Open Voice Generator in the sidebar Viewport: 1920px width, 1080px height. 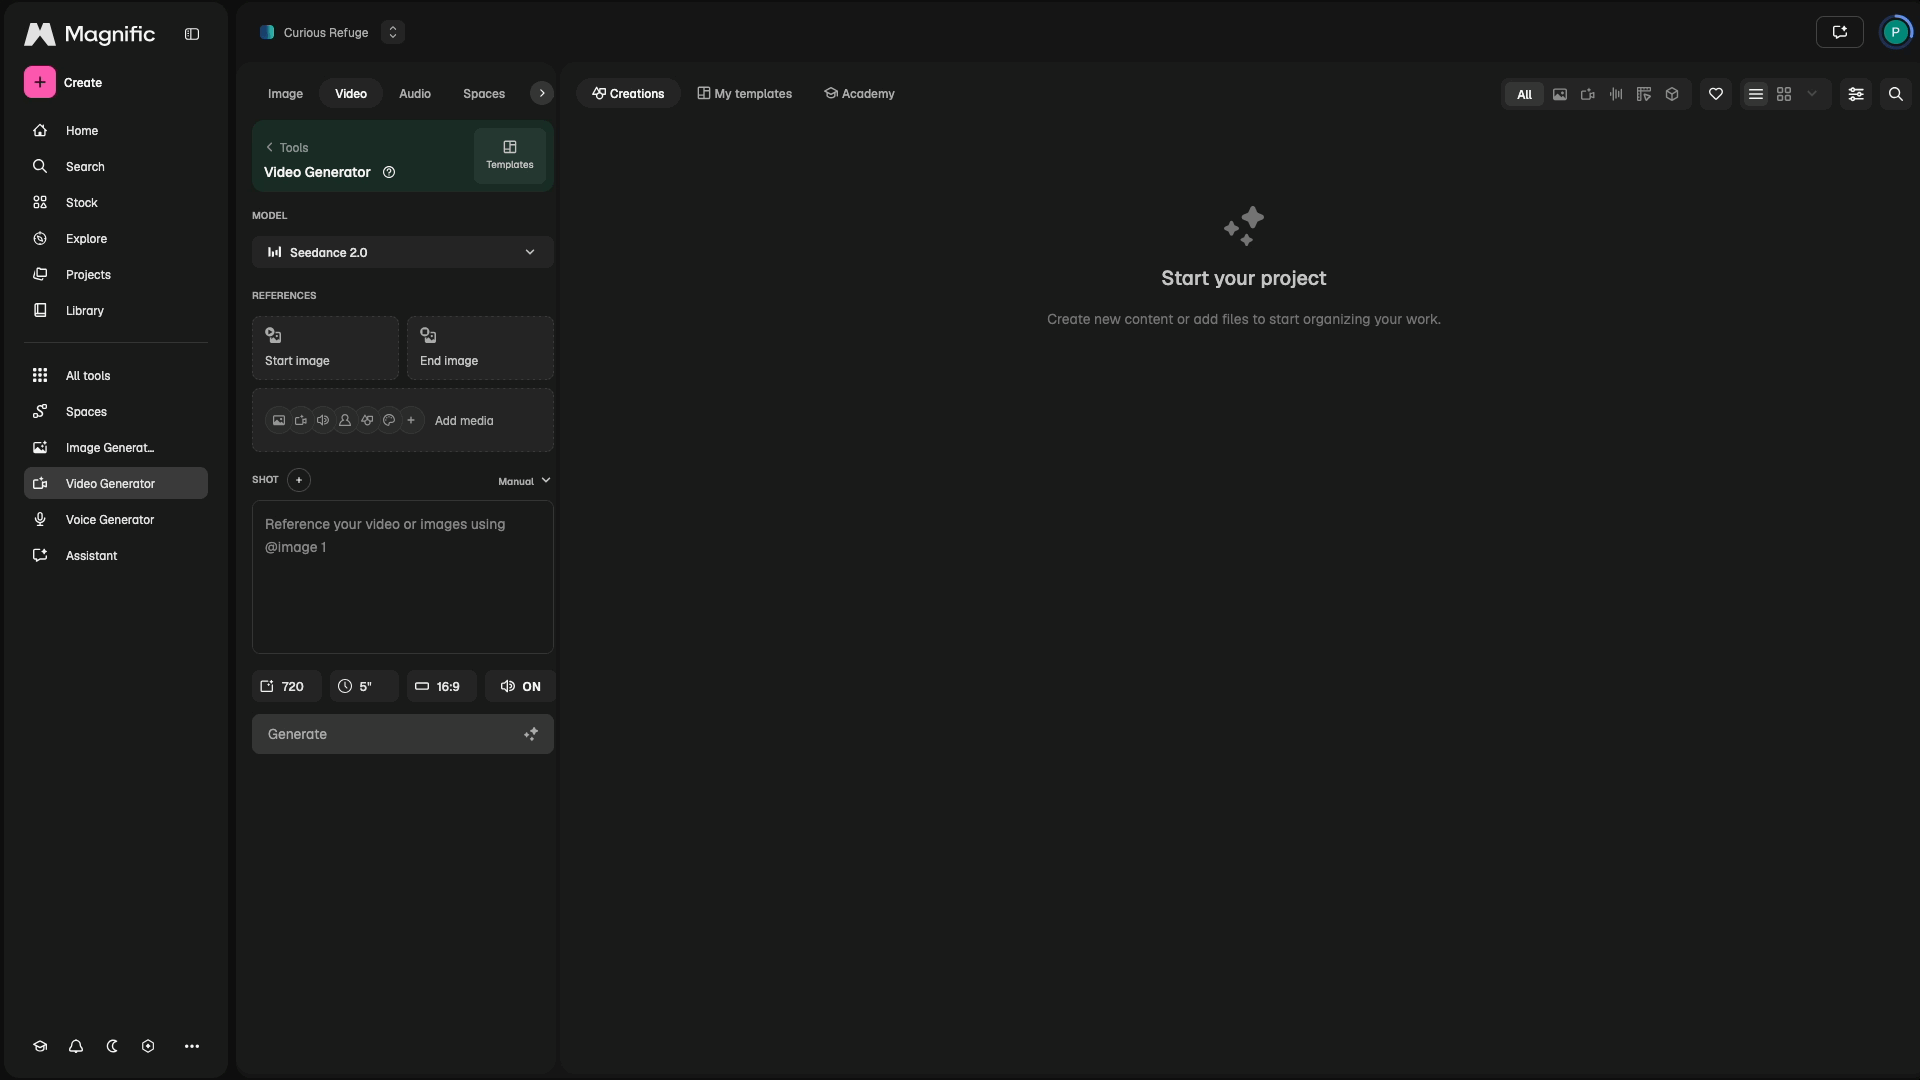click(x=116, y=520)
